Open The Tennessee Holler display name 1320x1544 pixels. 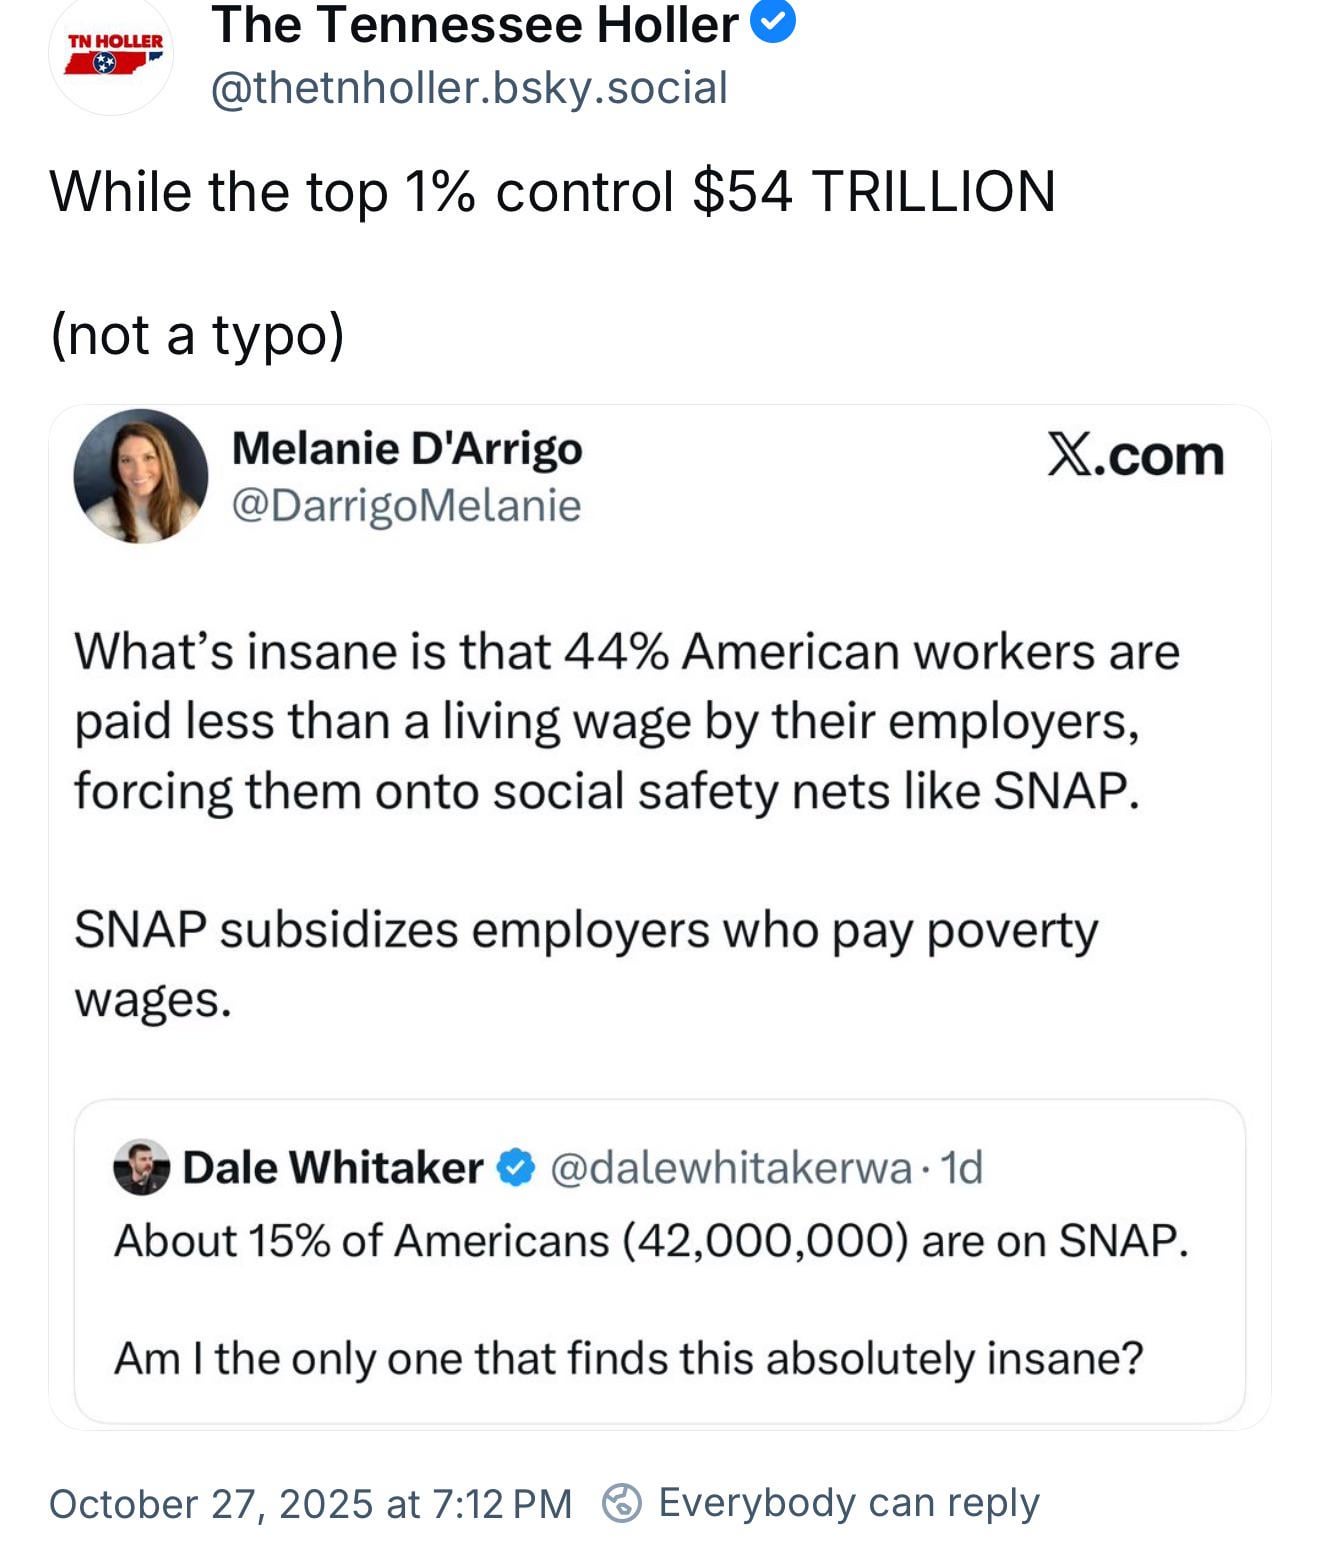[475, 25]
